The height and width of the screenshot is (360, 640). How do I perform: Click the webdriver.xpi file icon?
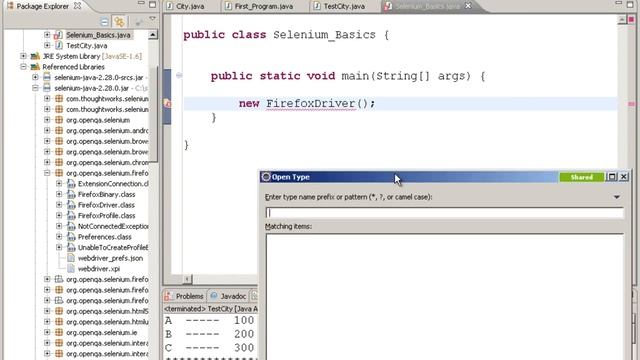point(71,269)
